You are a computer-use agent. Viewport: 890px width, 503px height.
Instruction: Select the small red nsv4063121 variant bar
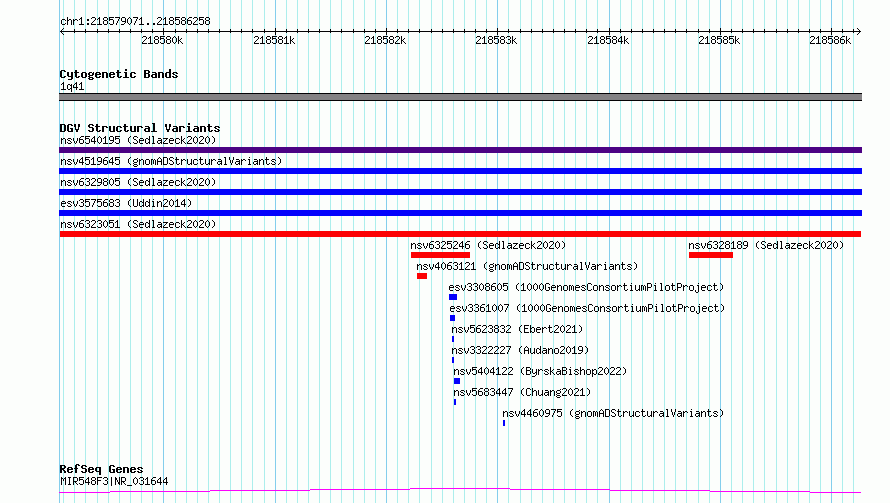coord(422,276)
